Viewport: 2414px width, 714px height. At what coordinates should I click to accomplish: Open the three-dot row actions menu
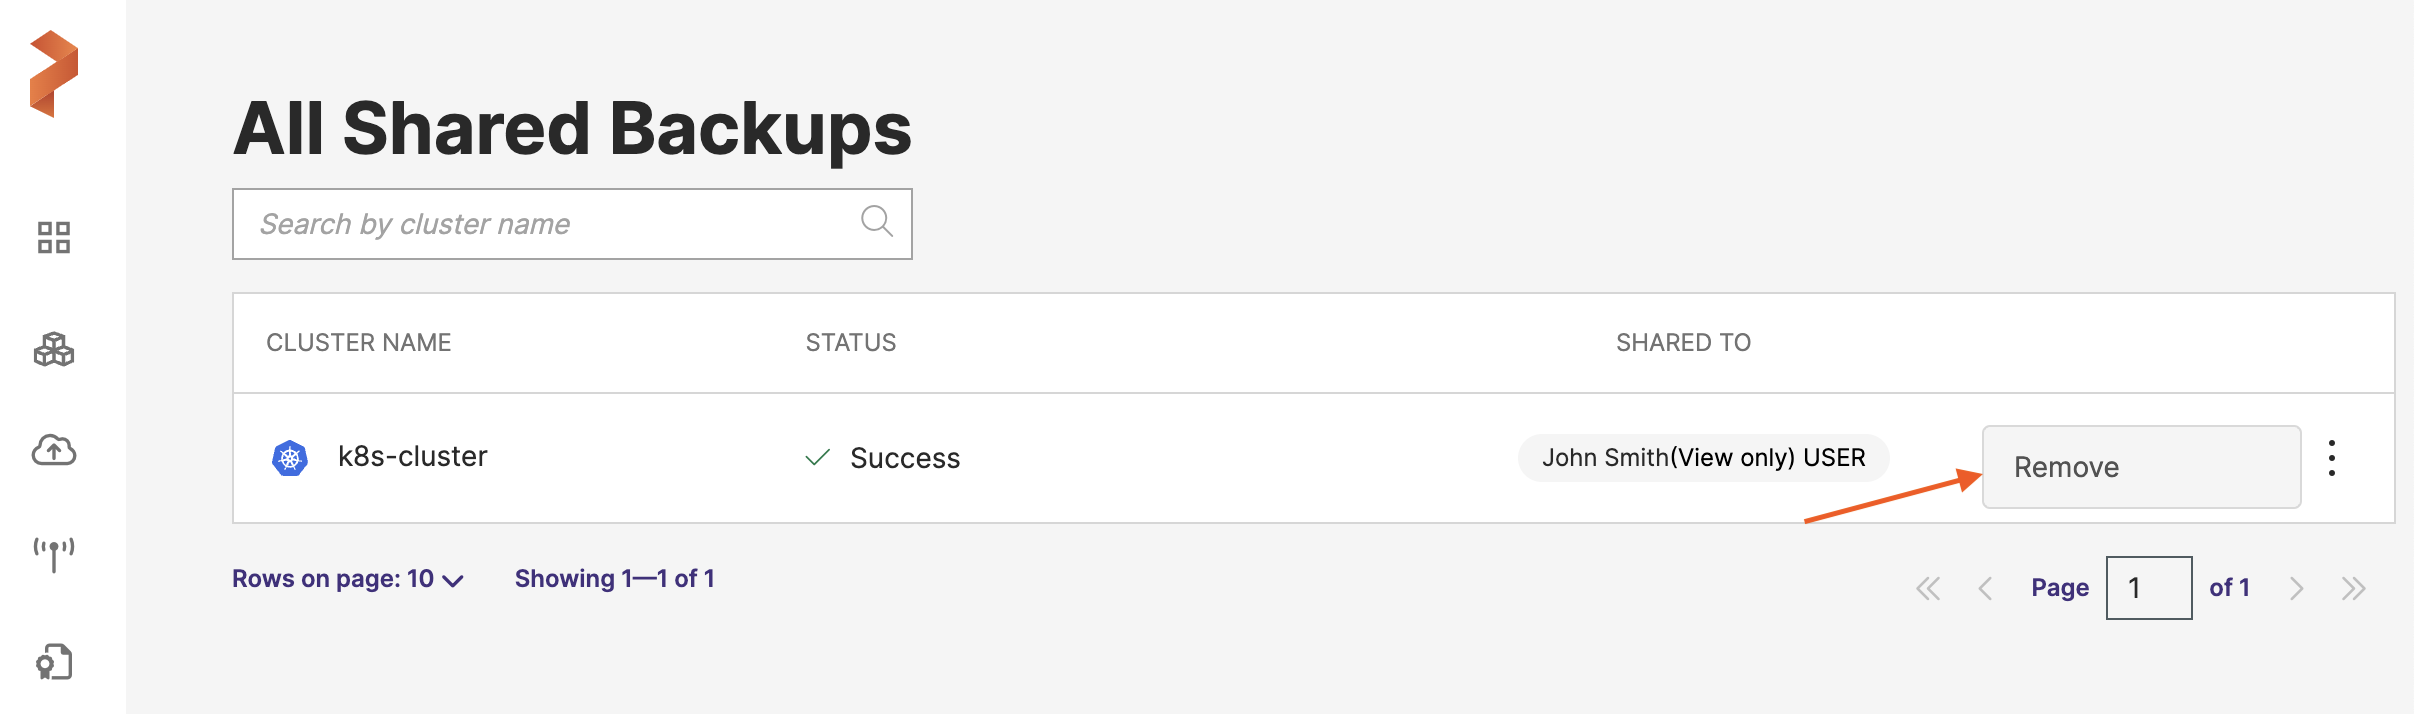point(2332,458)
